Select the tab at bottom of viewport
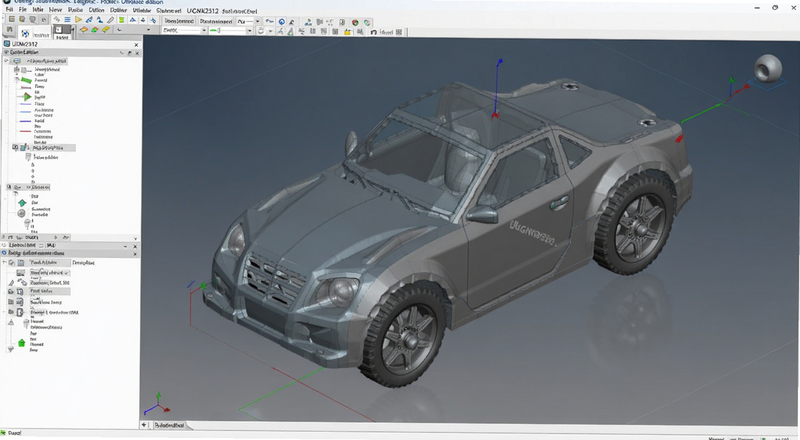This screenshot has height=440, width=800. coord(170,425)
